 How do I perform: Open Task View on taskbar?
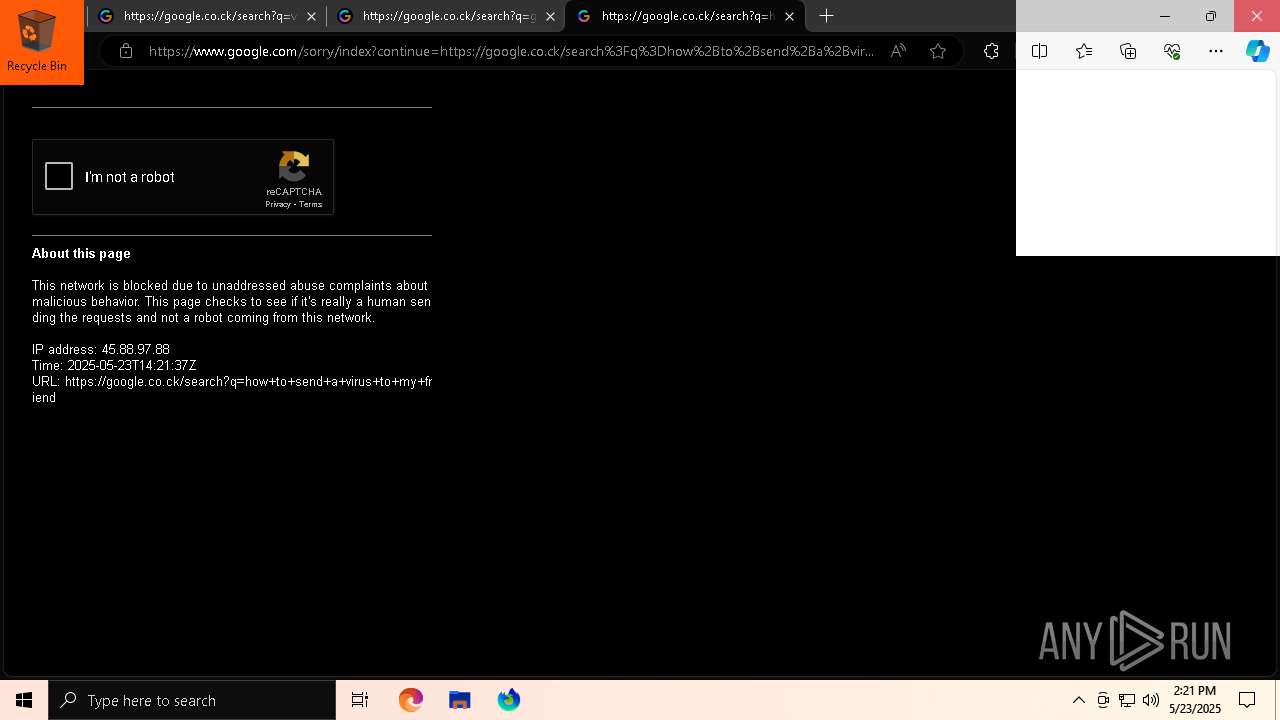[x=360, y=700]
